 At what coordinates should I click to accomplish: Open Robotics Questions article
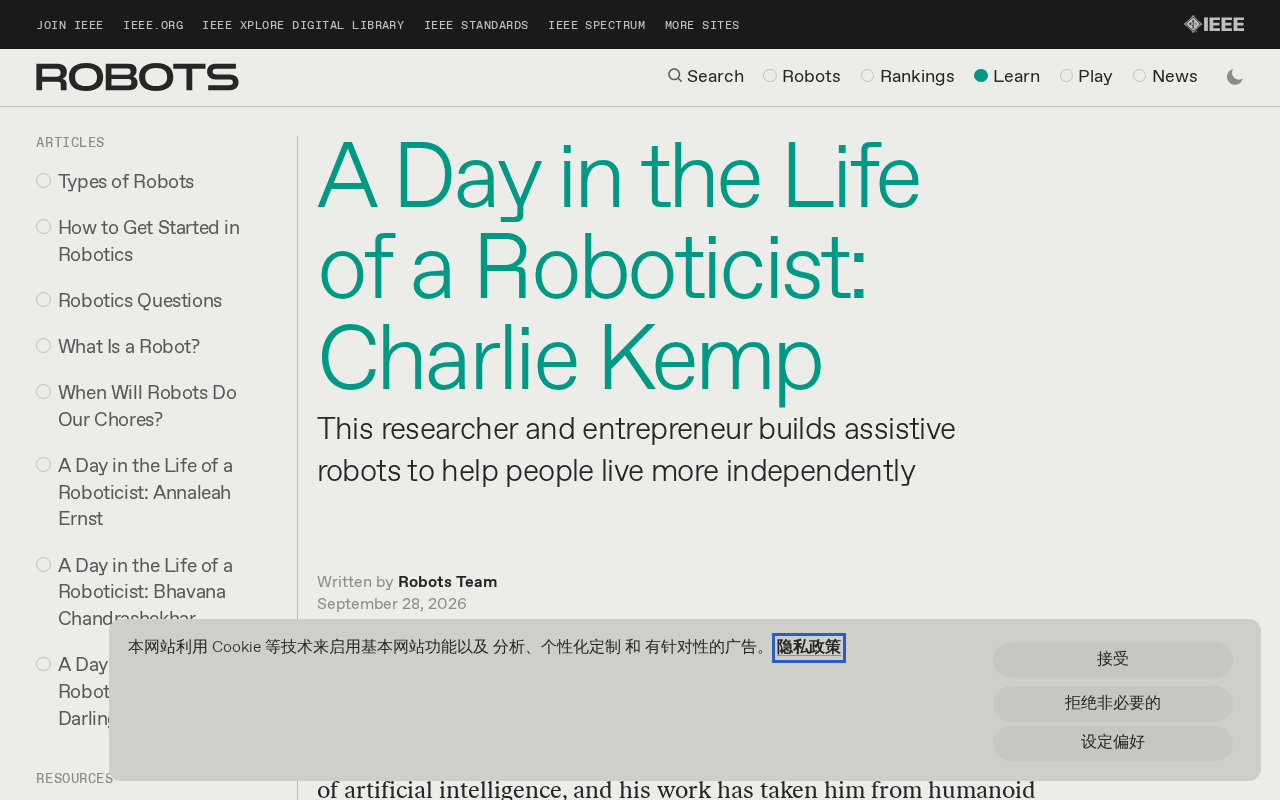tap(140, 300)
